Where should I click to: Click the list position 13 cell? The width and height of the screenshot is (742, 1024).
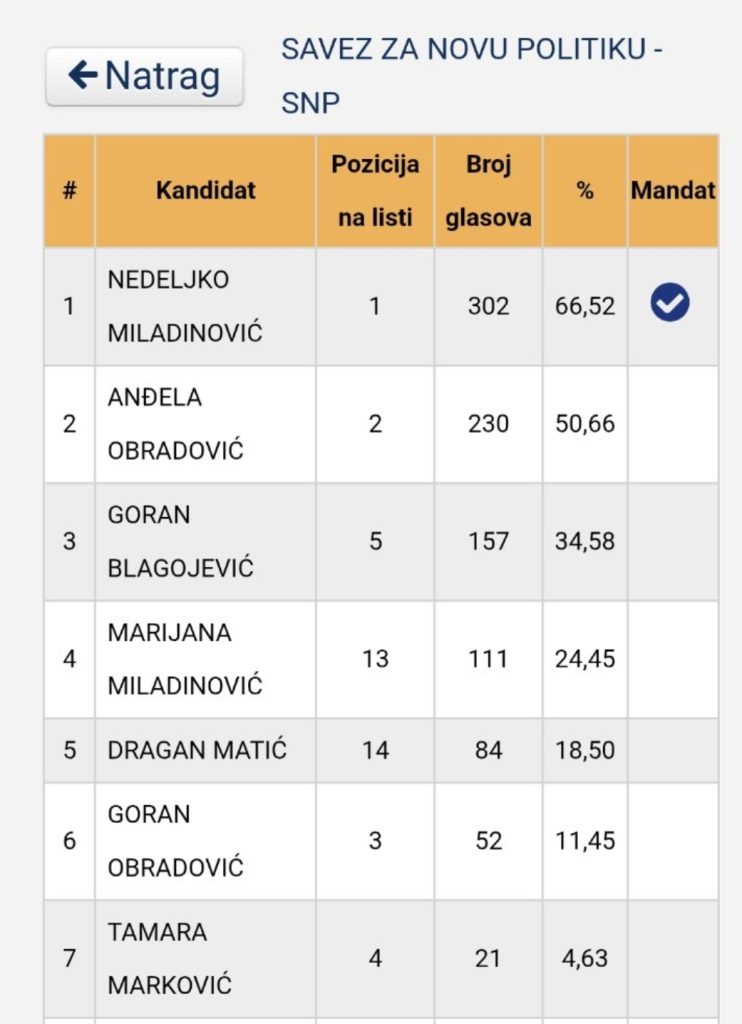[375, 659]
